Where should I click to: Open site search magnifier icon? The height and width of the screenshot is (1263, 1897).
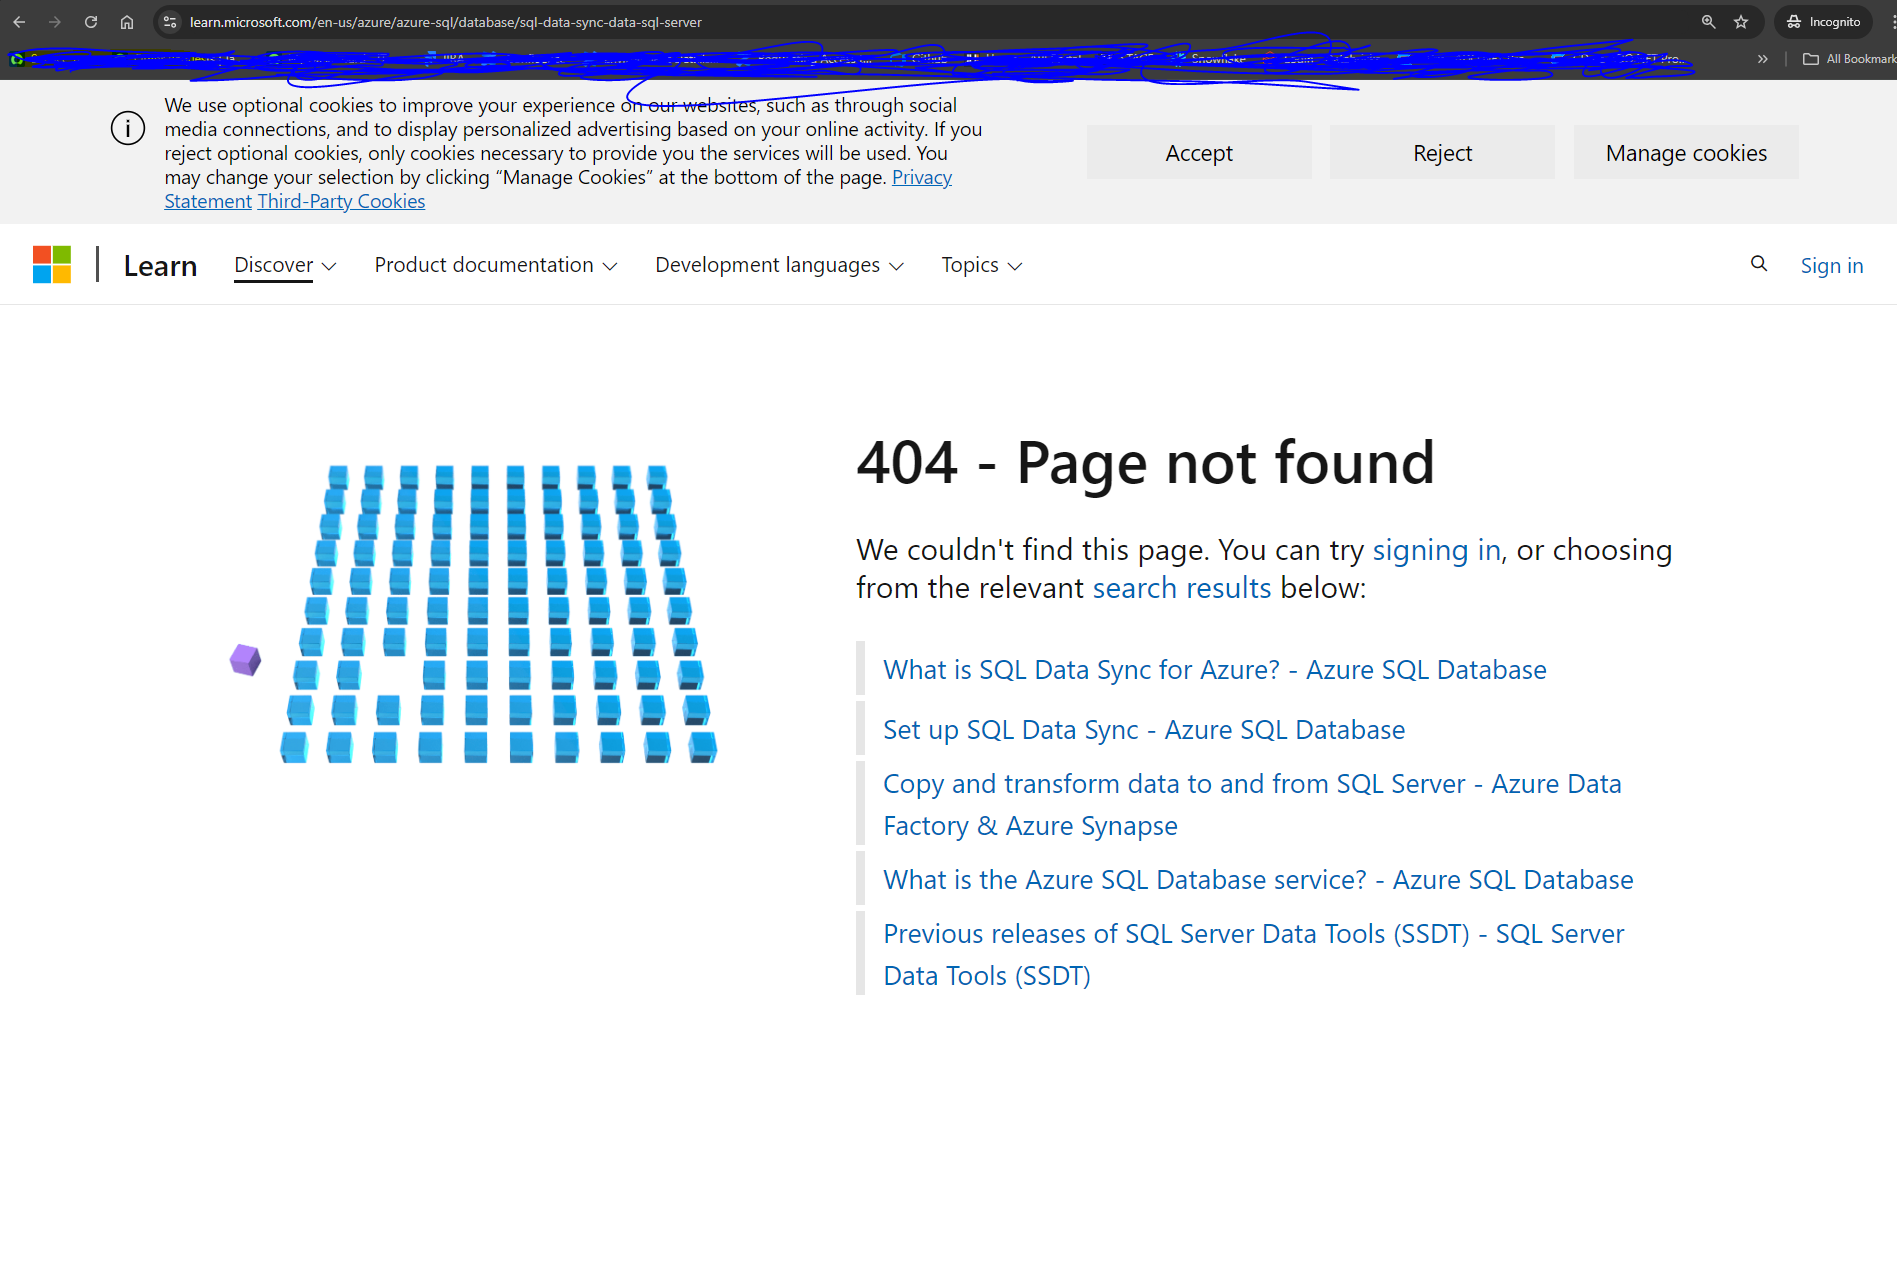point(1759,264)
